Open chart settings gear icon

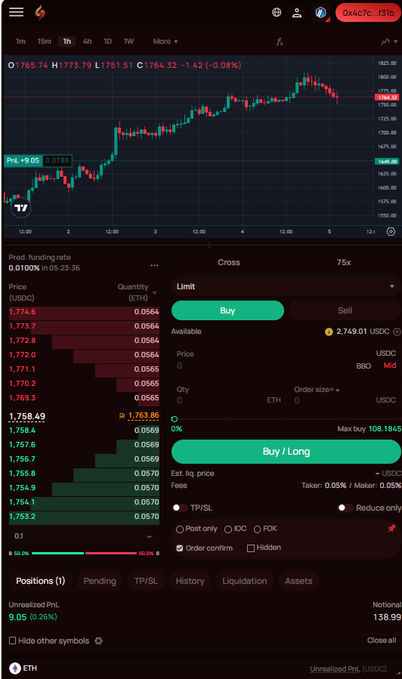(x=391, y=232)
